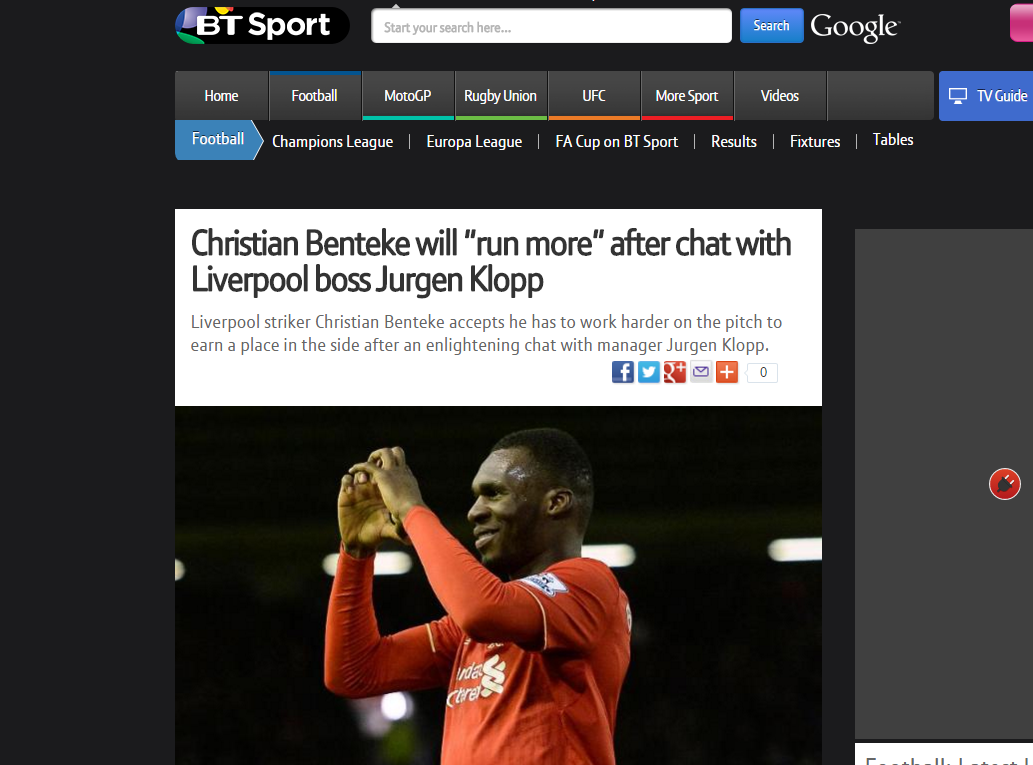Share article on Google Plus icon

(675, 372)
